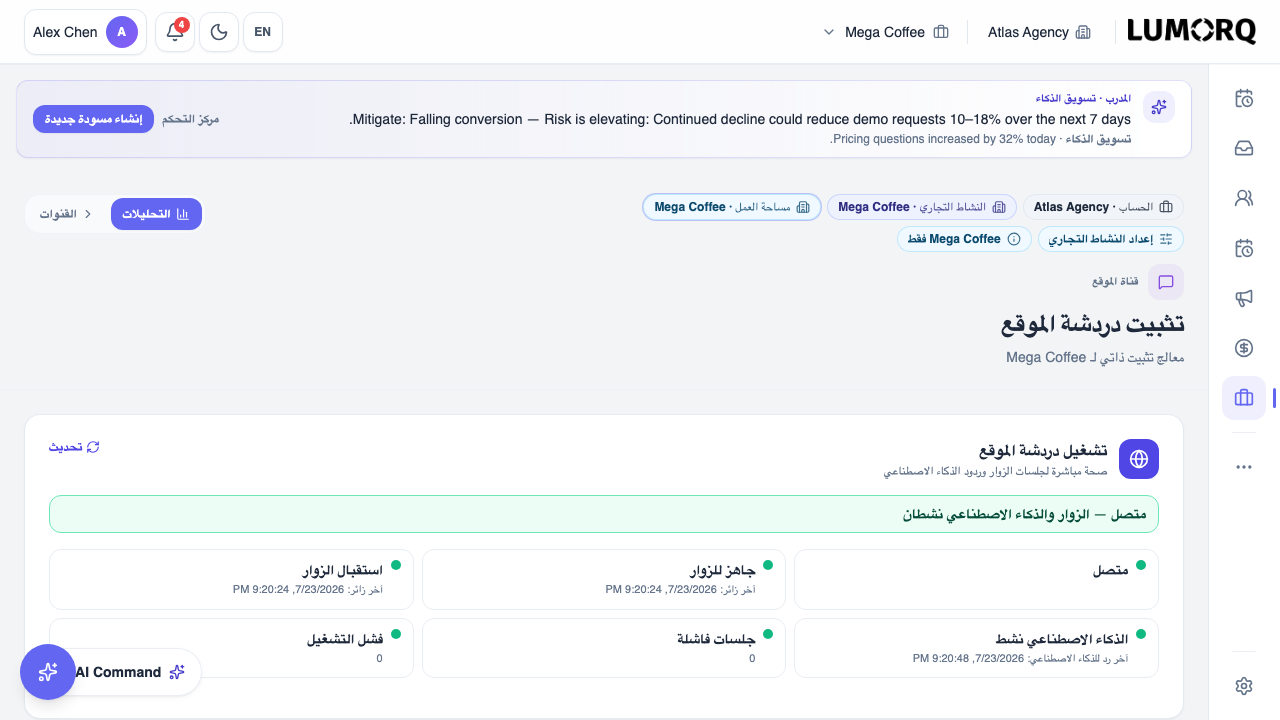
Task: Select the متصل status card
Action: point(976,579)
